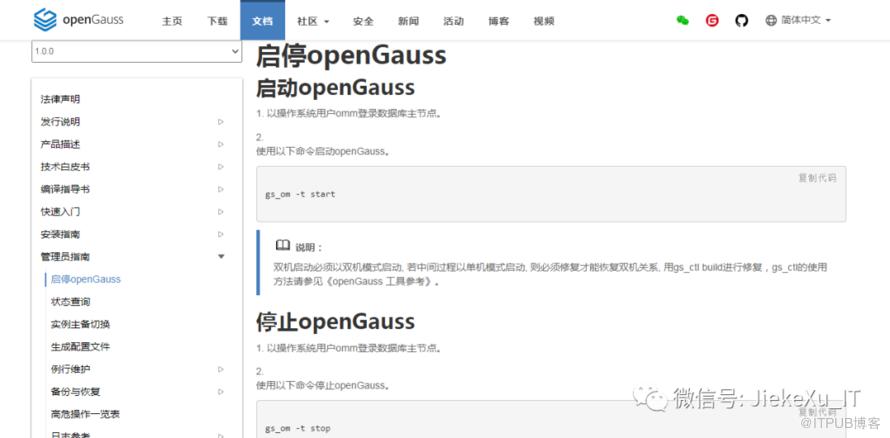The image size is (890, 438).
Task: Open the 博客 menu item
Action: pyautogui.click(x=498, y=21)
